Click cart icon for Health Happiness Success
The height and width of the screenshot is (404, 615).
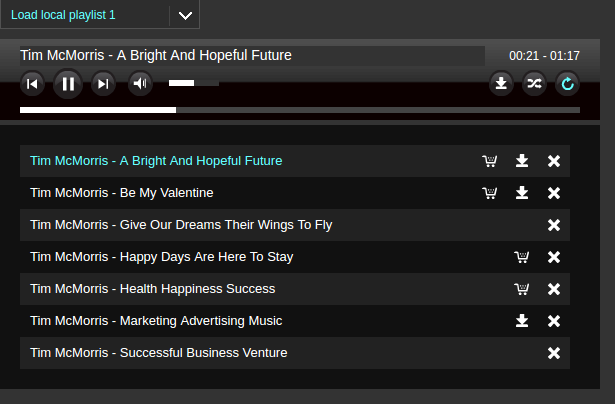tap(521, 289)
